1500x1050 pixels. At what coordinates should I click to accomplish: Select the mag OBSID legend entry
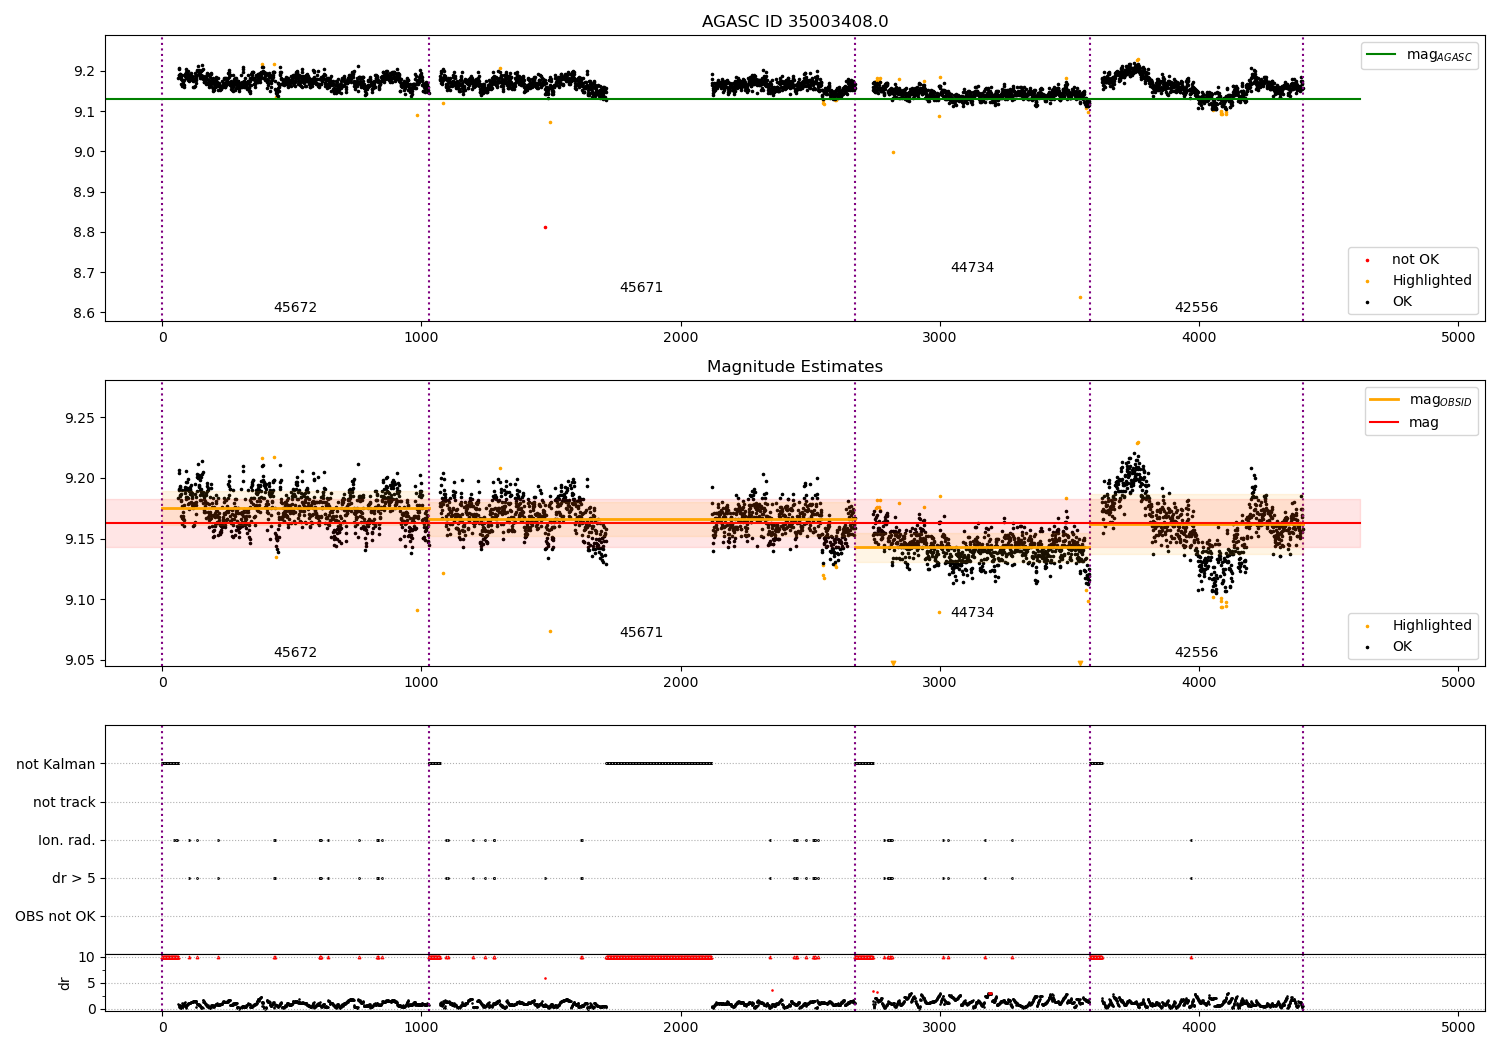(1421, 400)
